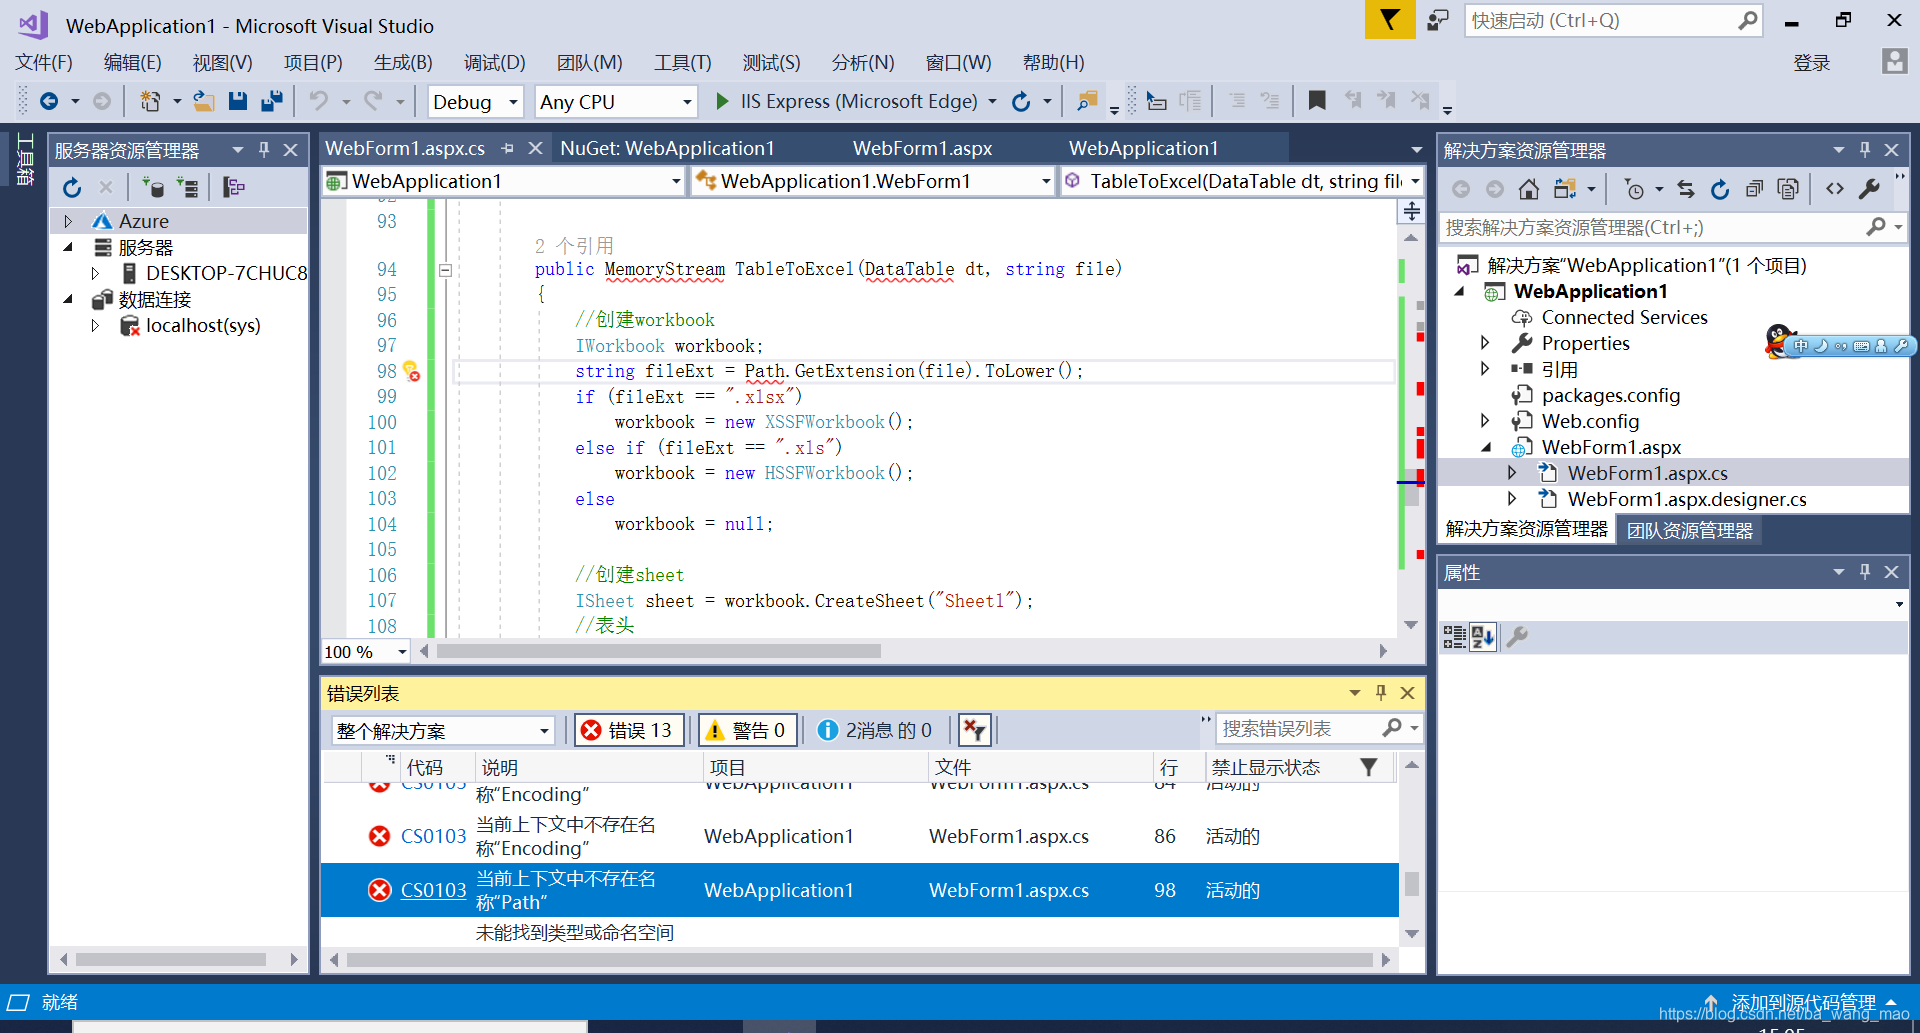1920x1033 pixels.
Task: Click Connect to Server icon in Server Explorer
Action: tap(187, 187)
